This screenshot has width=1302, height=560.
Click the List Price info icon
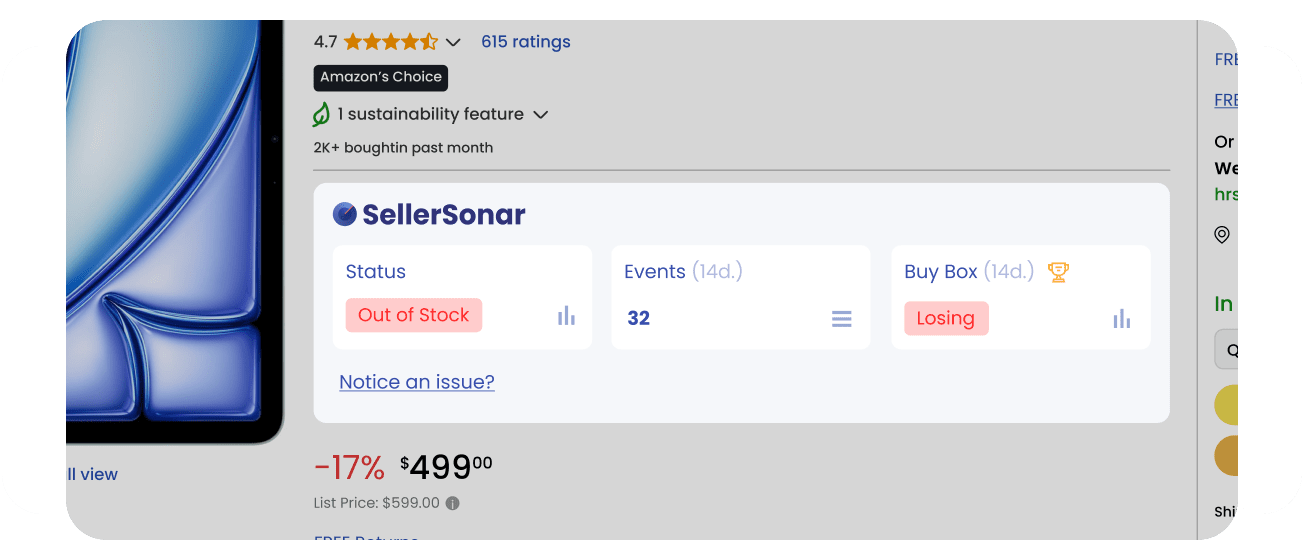coord(453,503)
